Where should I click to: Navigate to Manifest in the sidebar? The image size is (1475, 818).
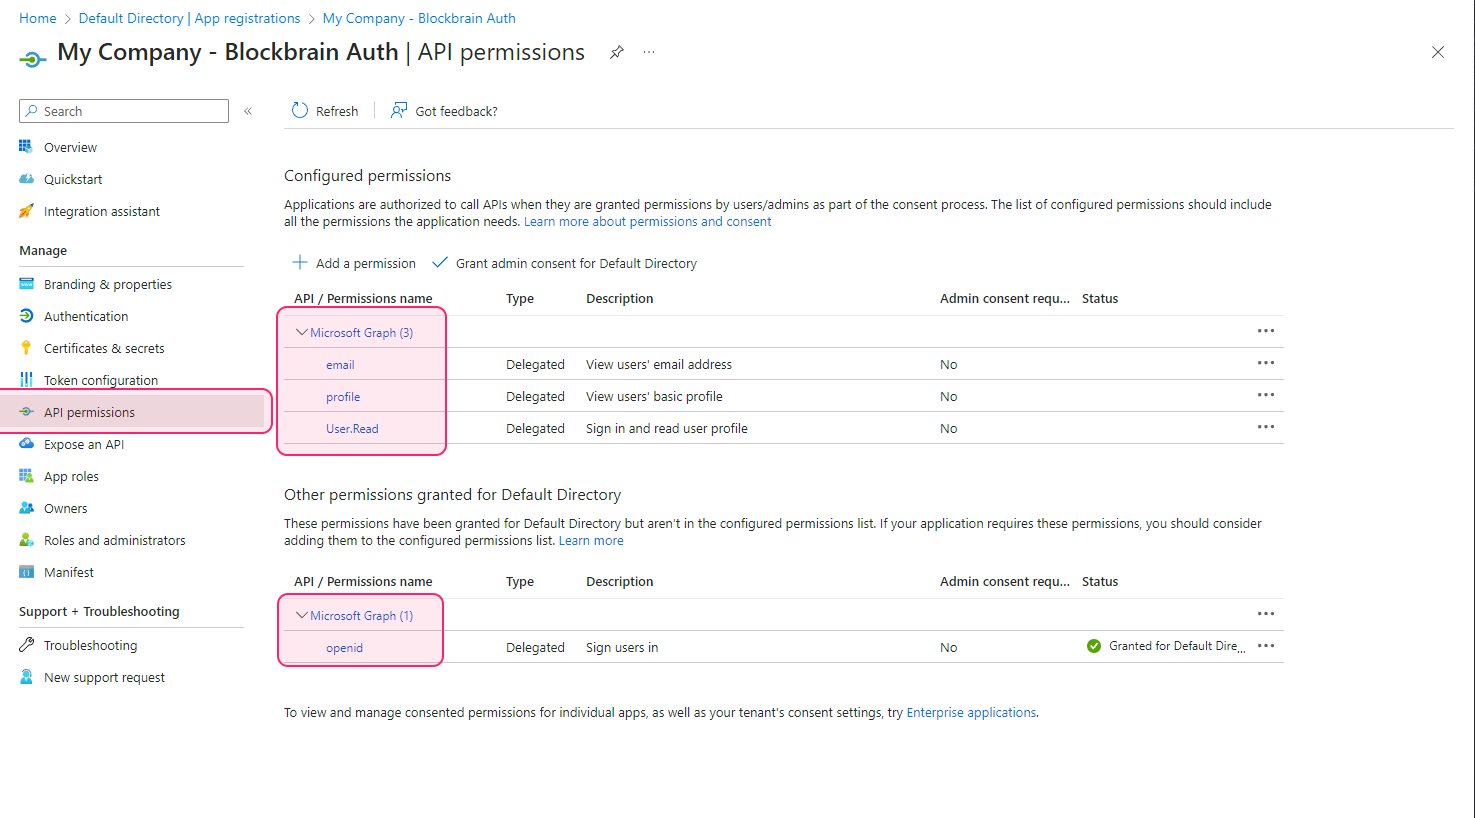(x=69, y=572)
